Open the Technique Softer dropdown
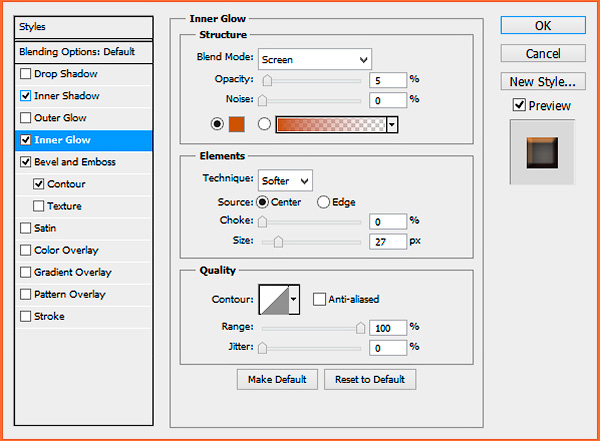The width and height of the screenshot is (600, 441). coord(285,180)
